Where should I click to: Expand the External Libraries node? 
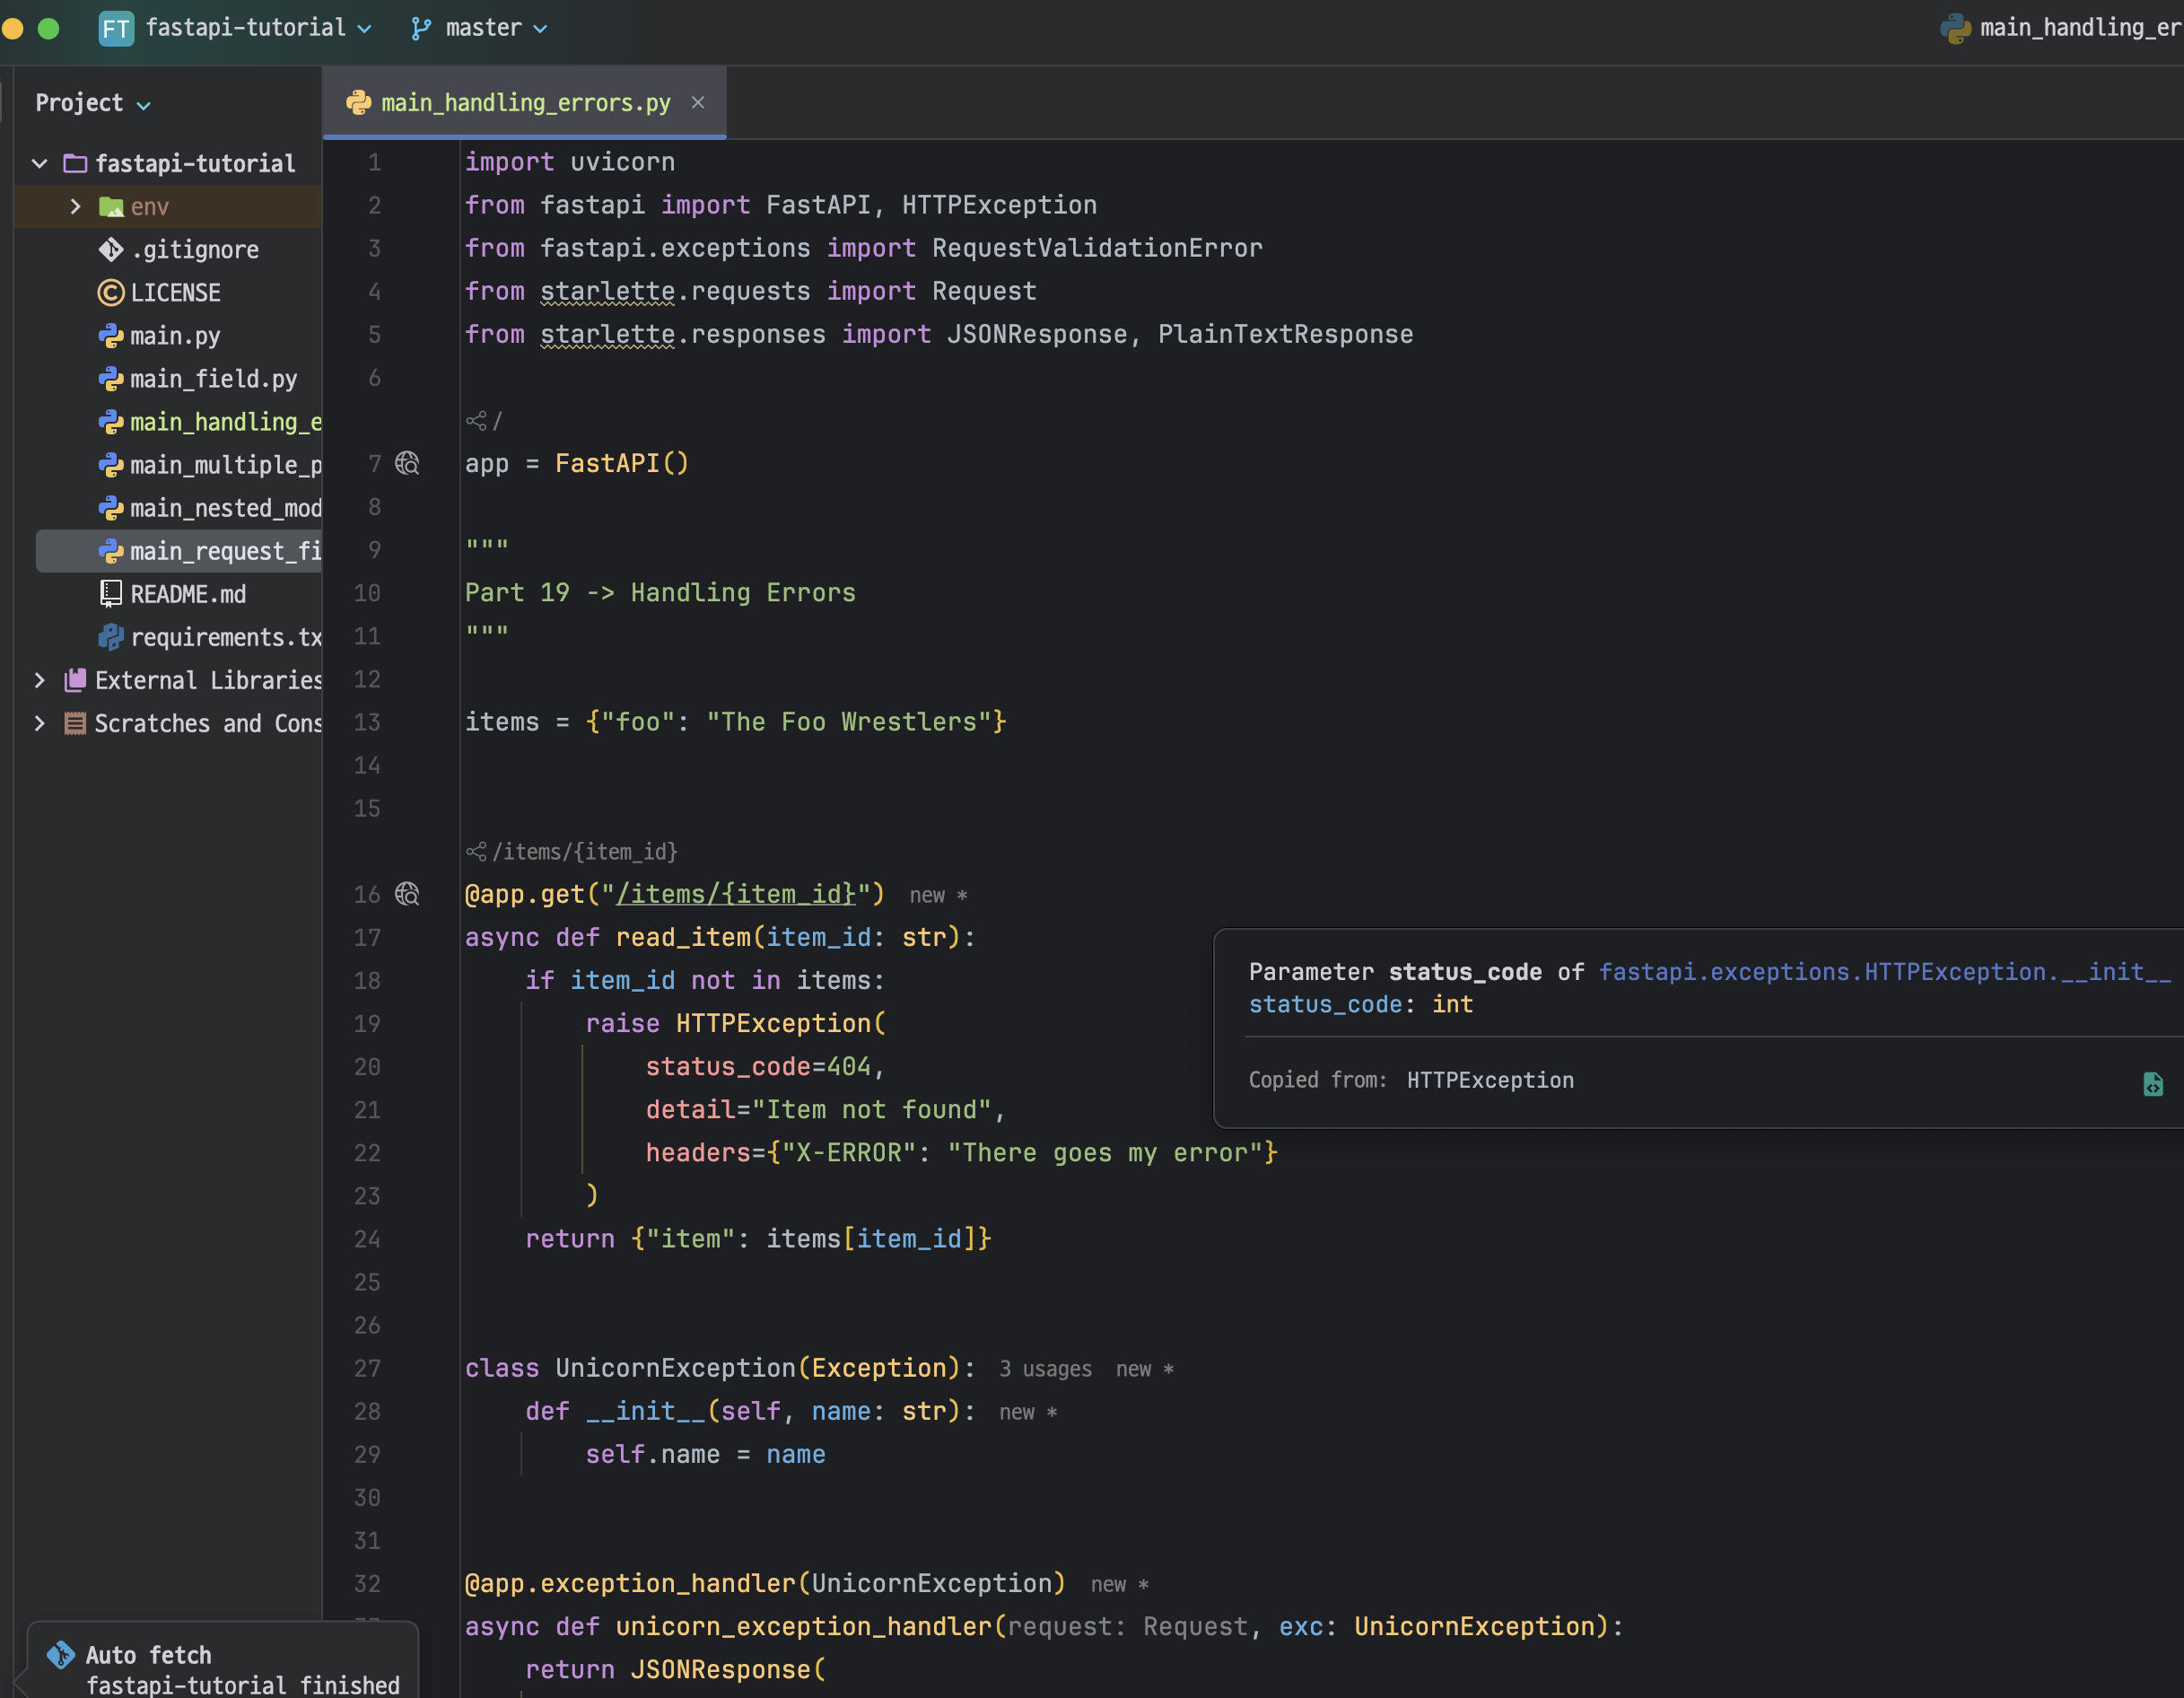pyautogui.click(x=39, y=680)
